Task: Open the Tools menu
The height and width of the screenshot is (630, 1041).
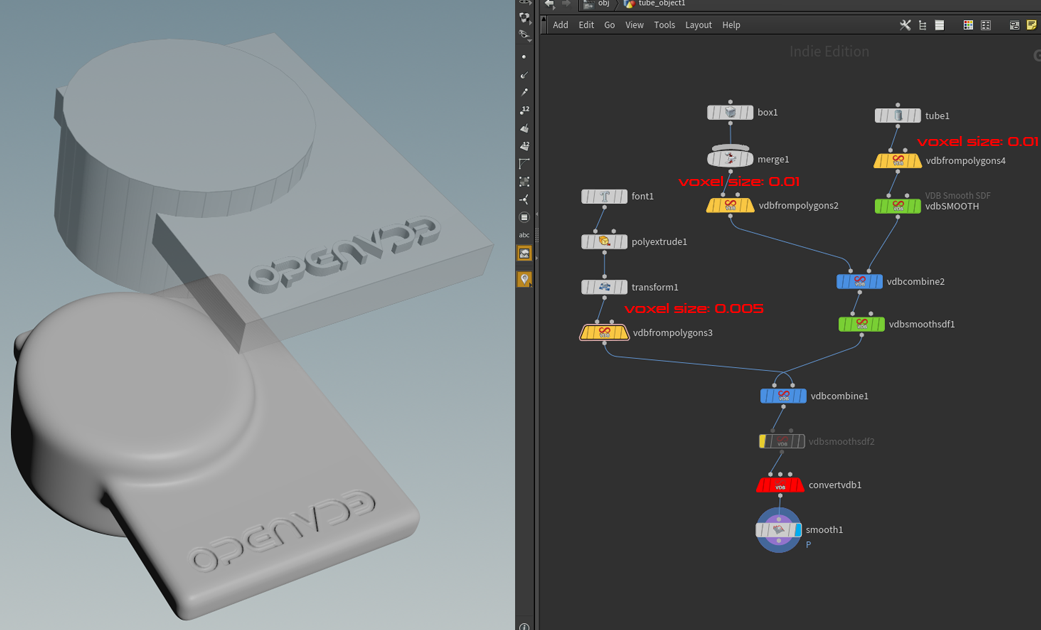Action: click(x=665, y=25)
